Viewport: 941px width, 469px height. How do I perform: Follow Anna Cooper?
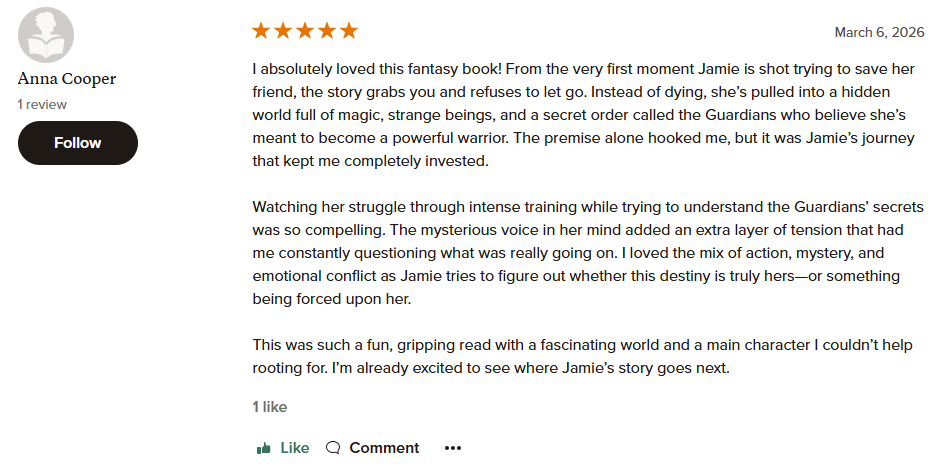78,143
